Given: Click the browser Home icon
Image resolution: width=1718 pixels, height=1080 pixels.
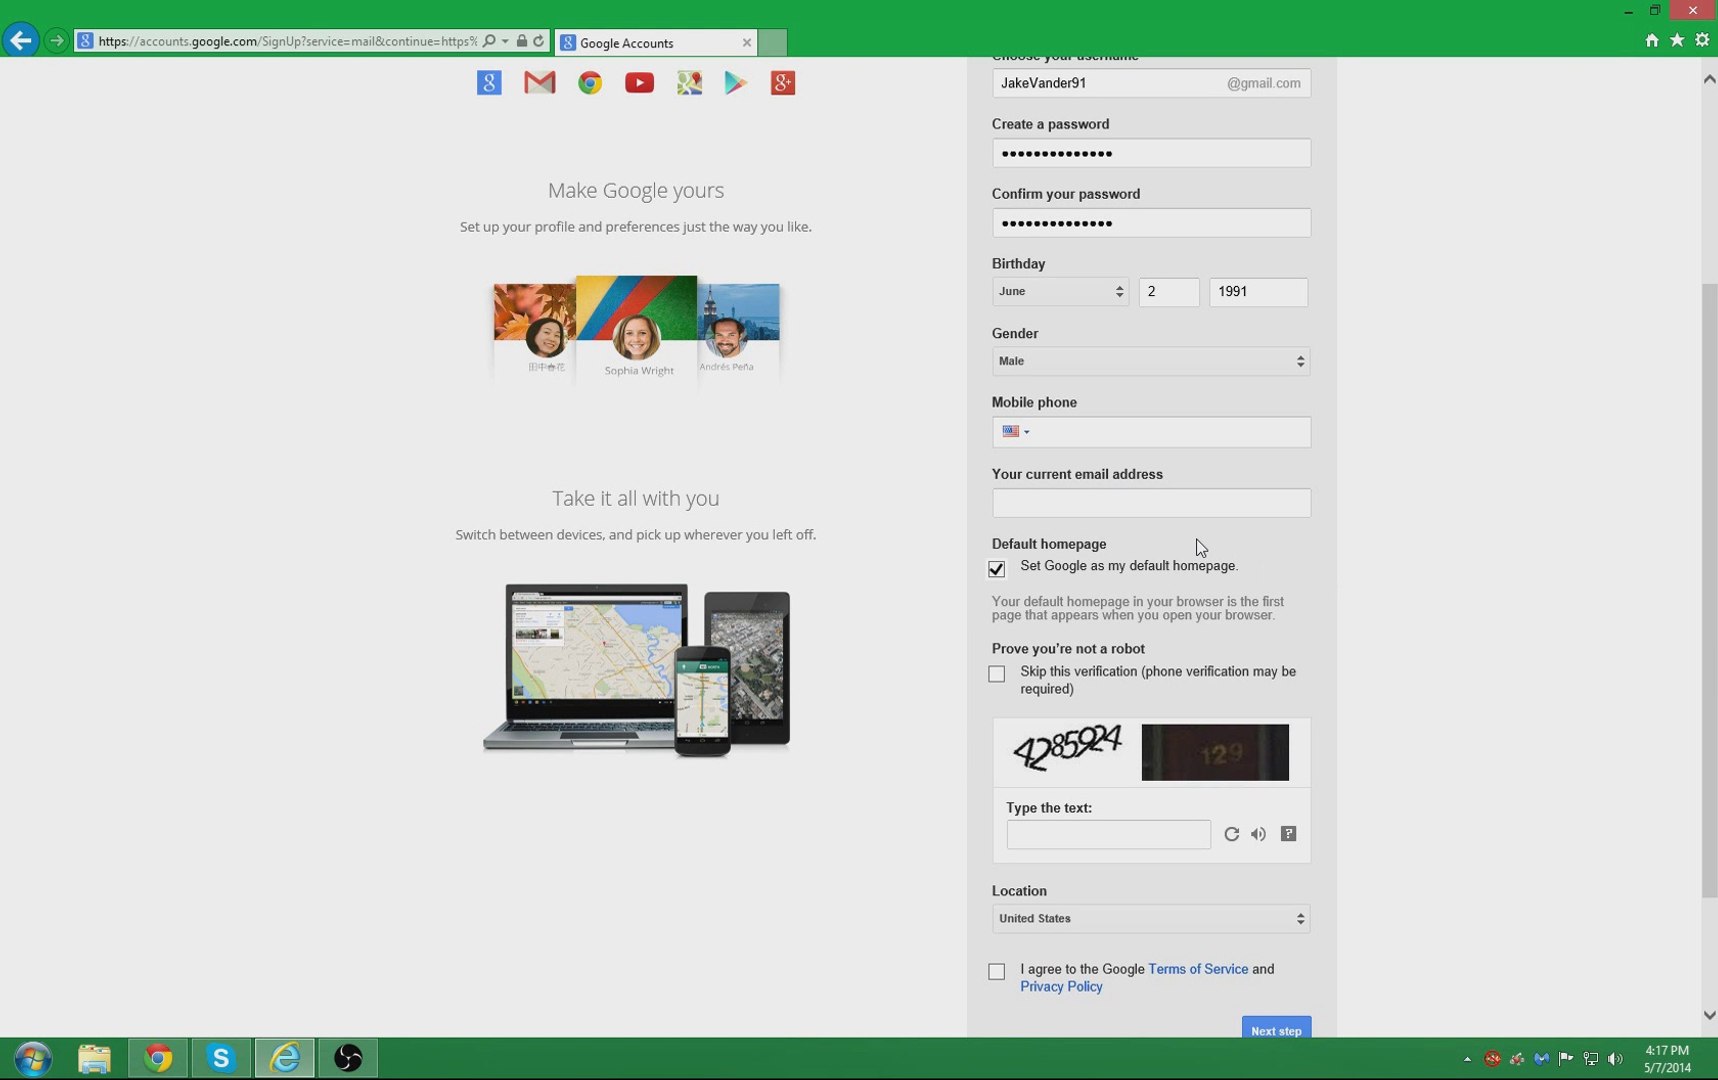Looking at the screenshot, I should click(x=1651, y=40).
